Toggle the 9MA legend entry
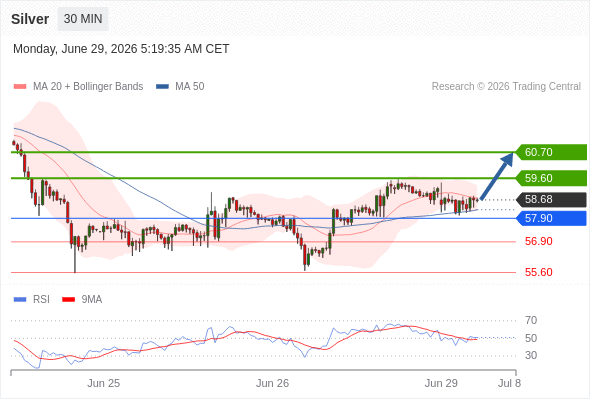 (x=82, y=300)
